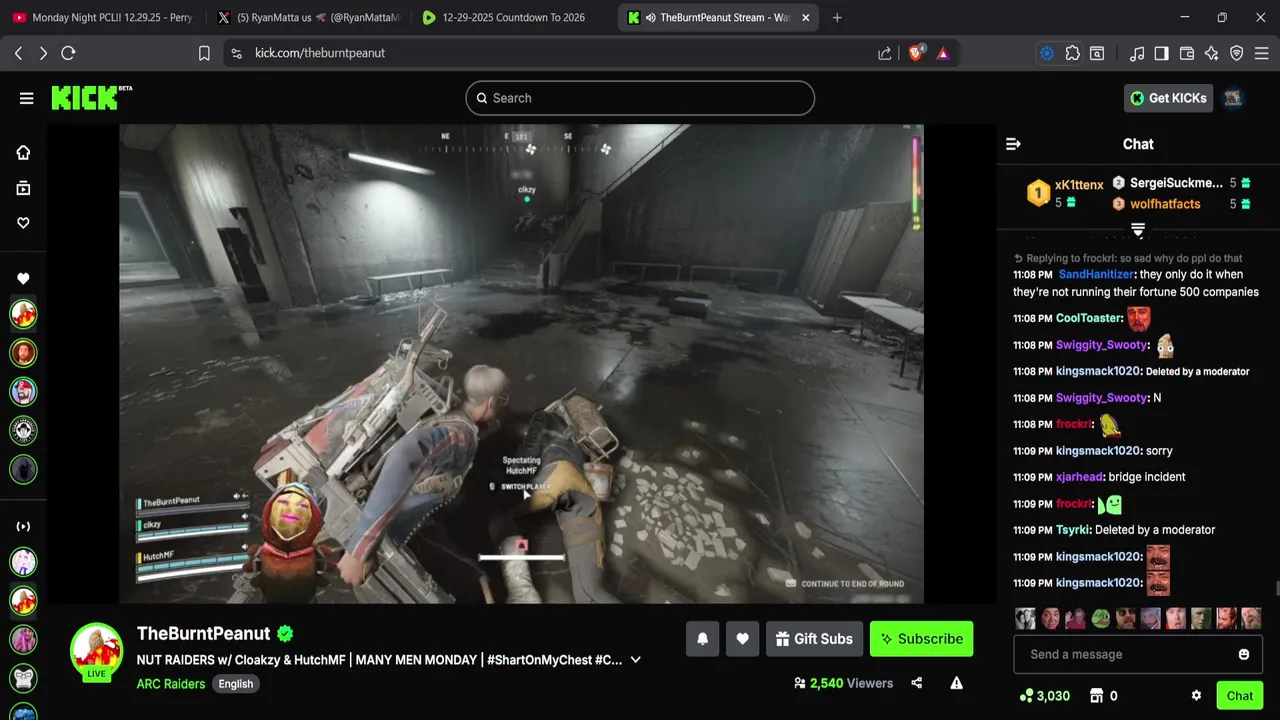Open the ARC Raiders category link

pos(171,684)
